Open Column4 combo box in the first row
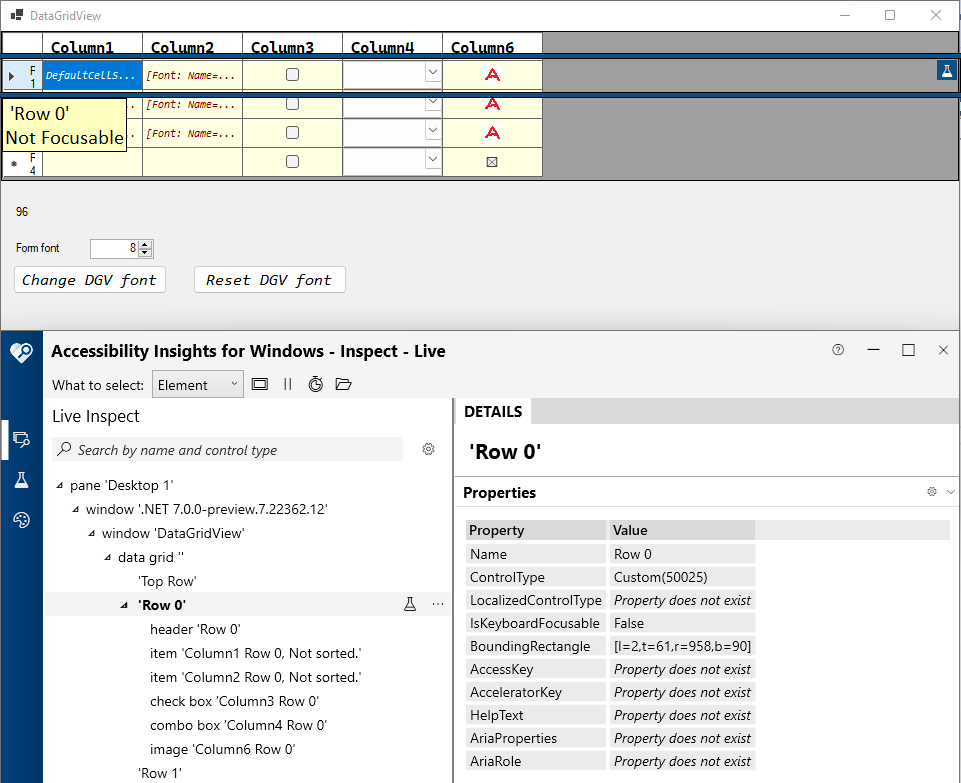Viewport: 961px width, 783px height. (433, 72)
